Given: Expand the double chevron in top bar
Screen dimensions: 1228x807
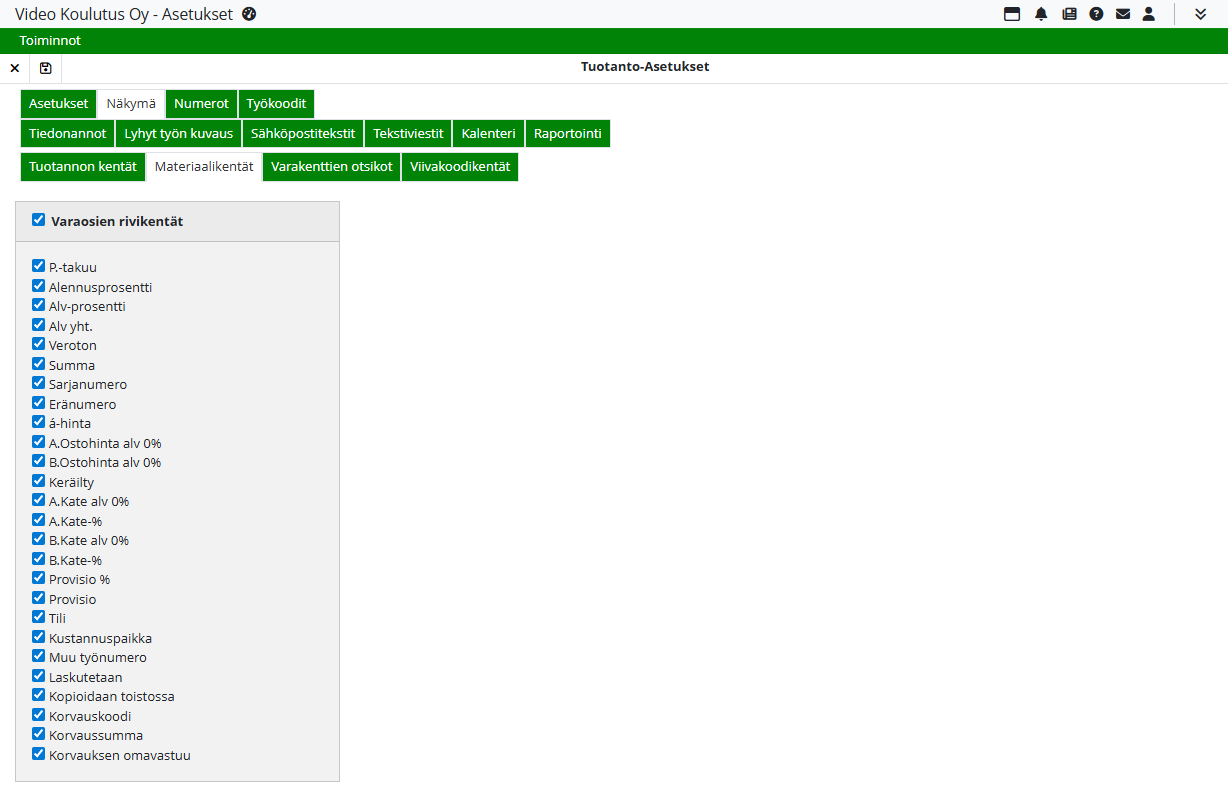Looking at the screenshot, I should [x=1201, y=14].
